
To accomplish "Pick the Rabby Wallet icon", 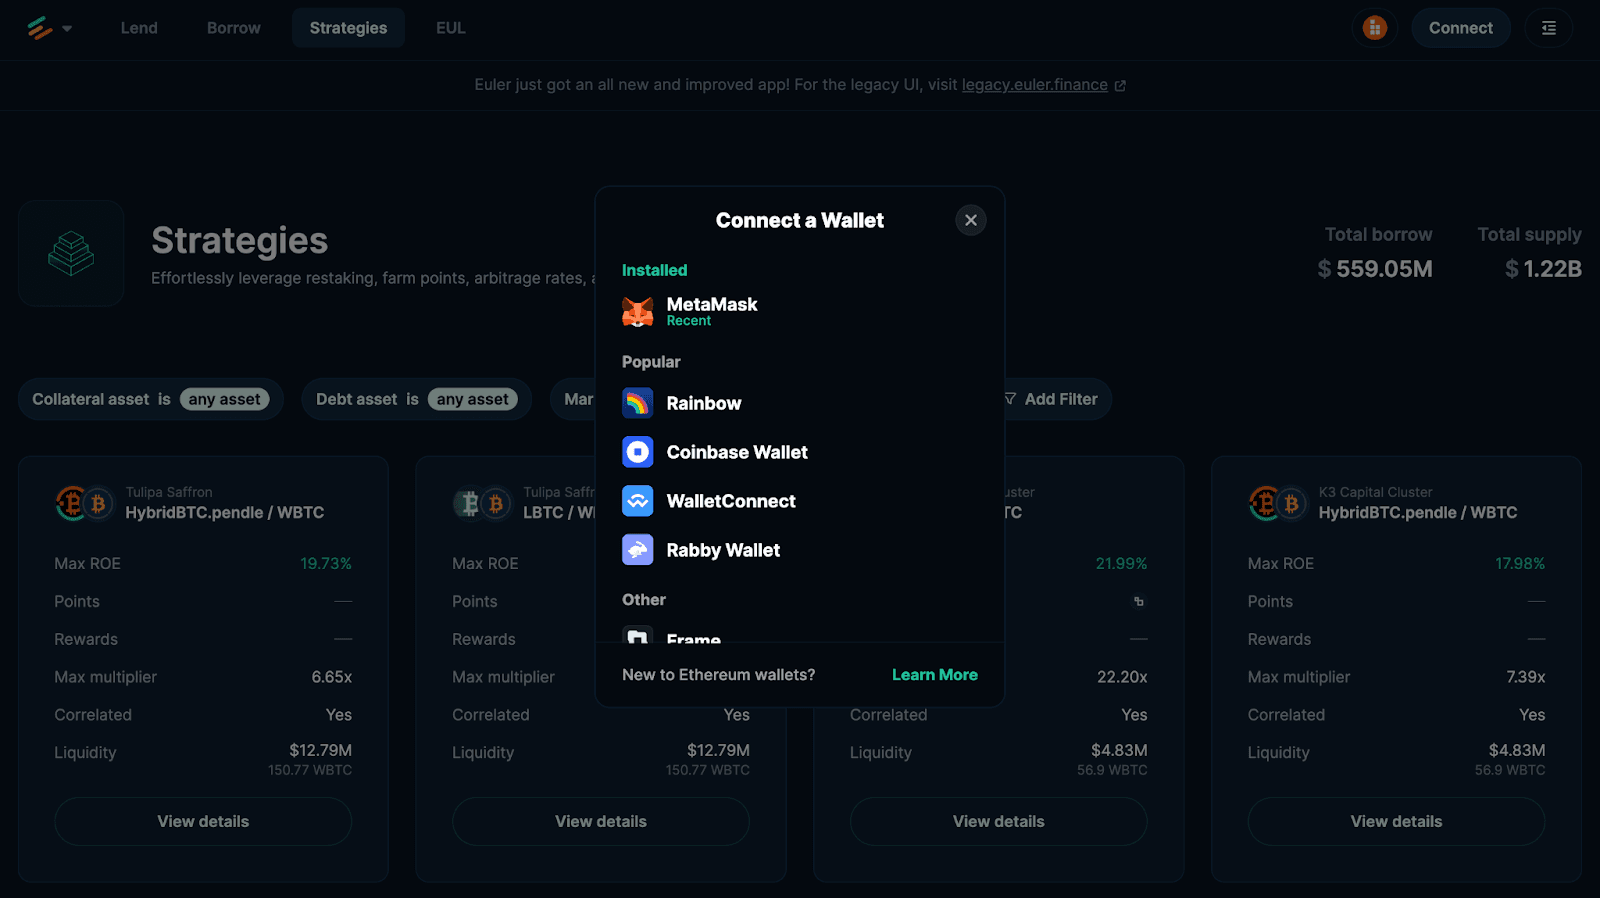I will 637,550.
